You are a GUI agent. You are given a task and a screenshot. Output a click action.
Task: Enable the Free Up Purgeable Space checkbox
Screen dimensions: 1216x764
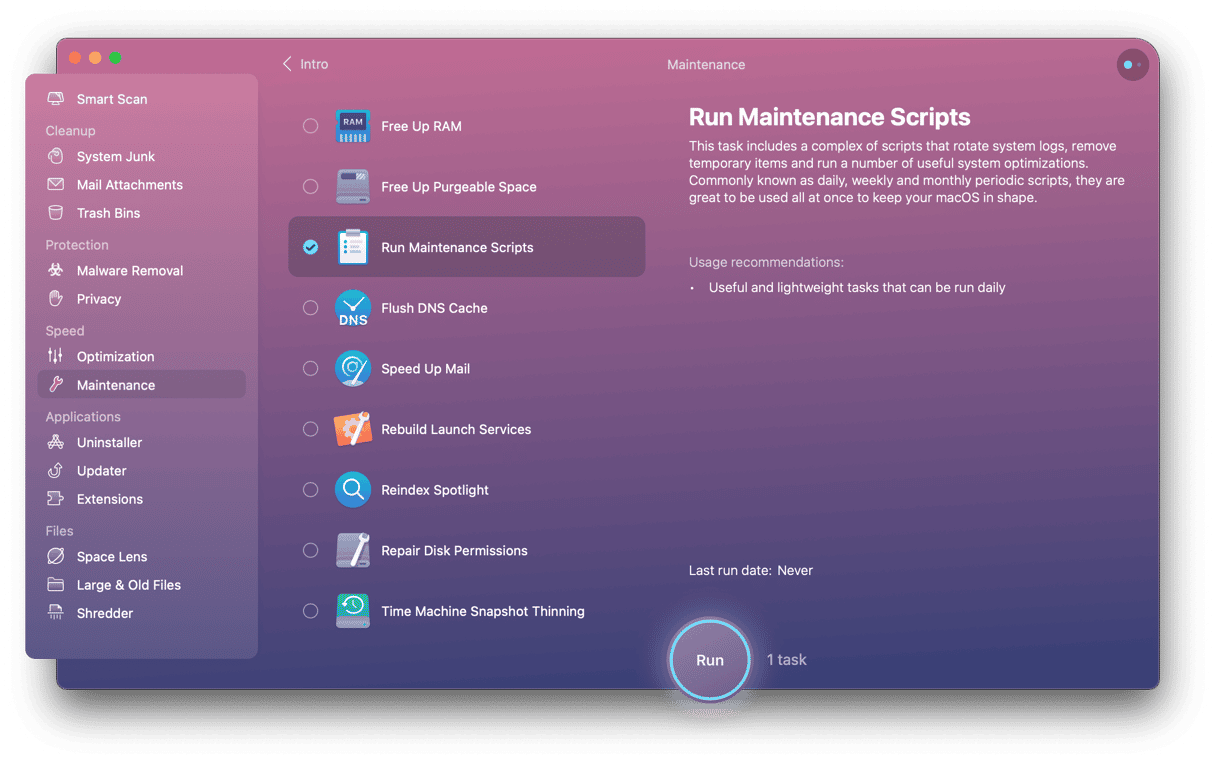coord(311,187)
